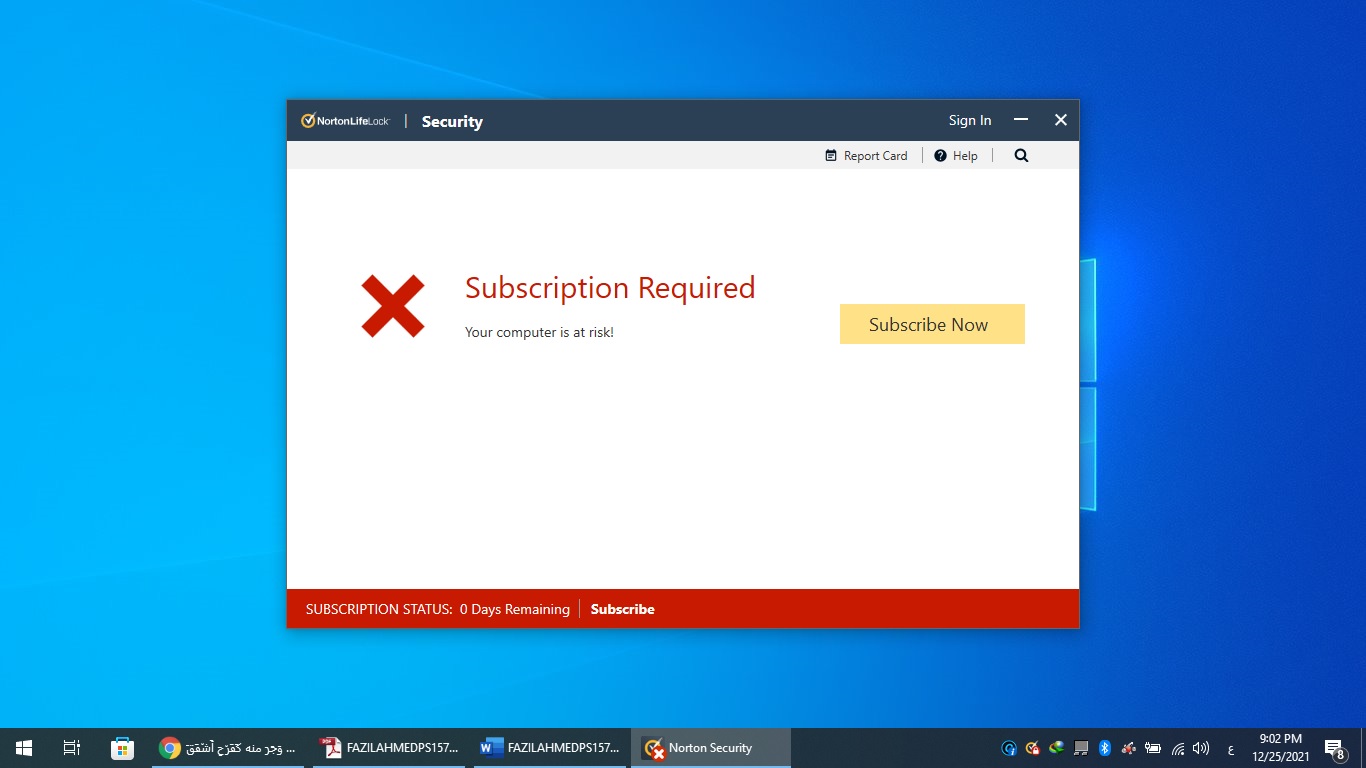Viewport: 1366px width, 768px height.
Task: Launch Microsoft Store from taskbar
Action: [122, 748]
